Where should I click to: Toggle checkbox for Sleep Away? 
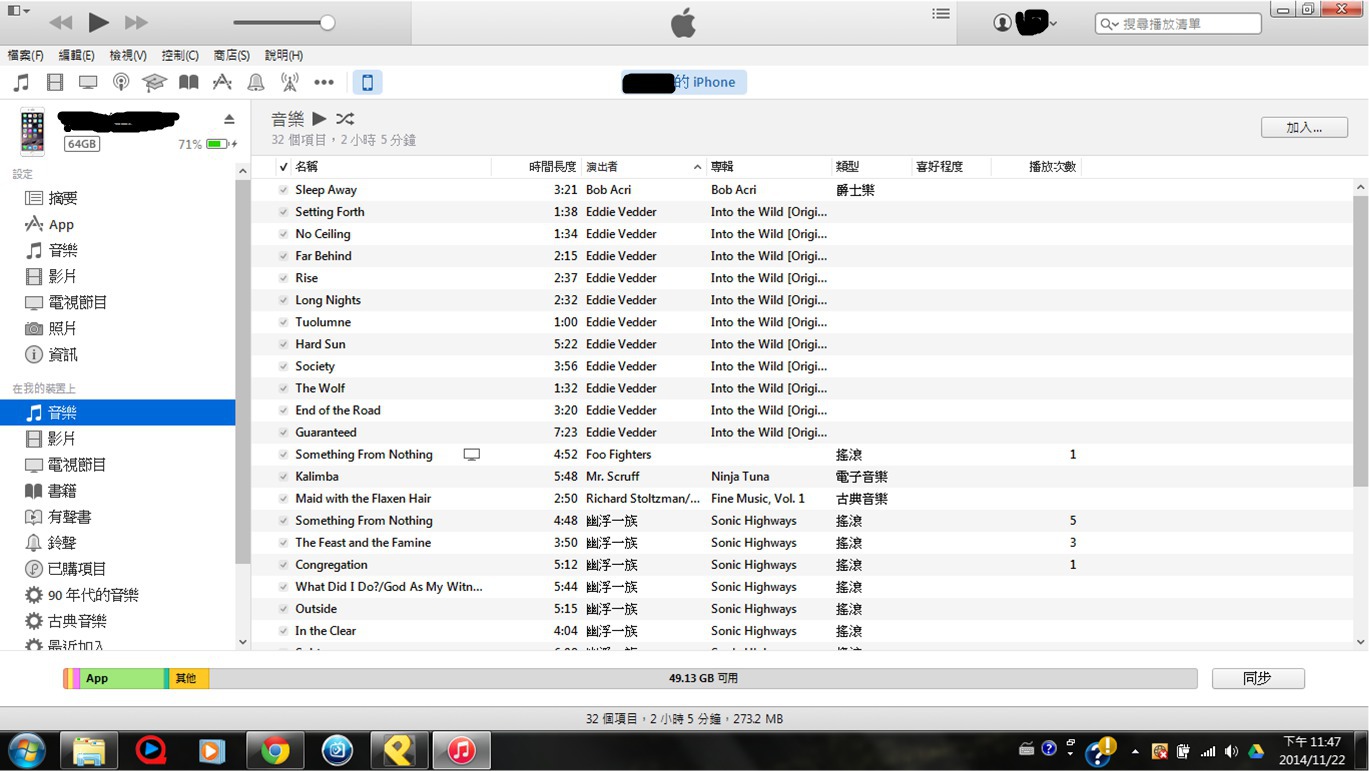pyautogui.click(x=284, y=190)
